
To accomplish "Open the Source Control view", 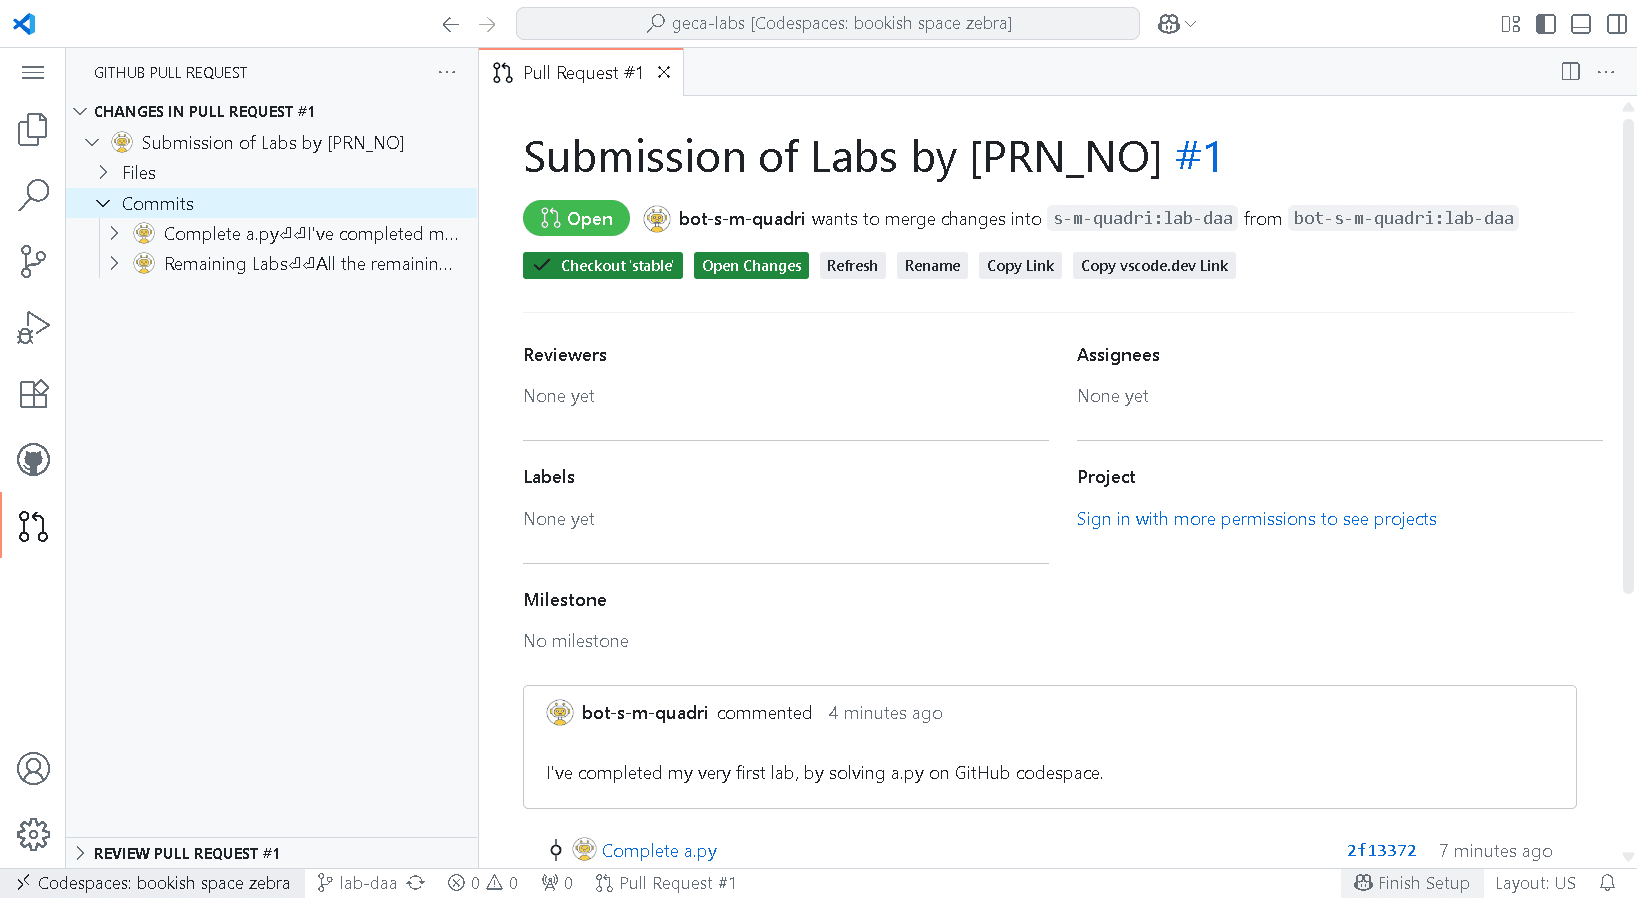I will [x=33, y=262].
